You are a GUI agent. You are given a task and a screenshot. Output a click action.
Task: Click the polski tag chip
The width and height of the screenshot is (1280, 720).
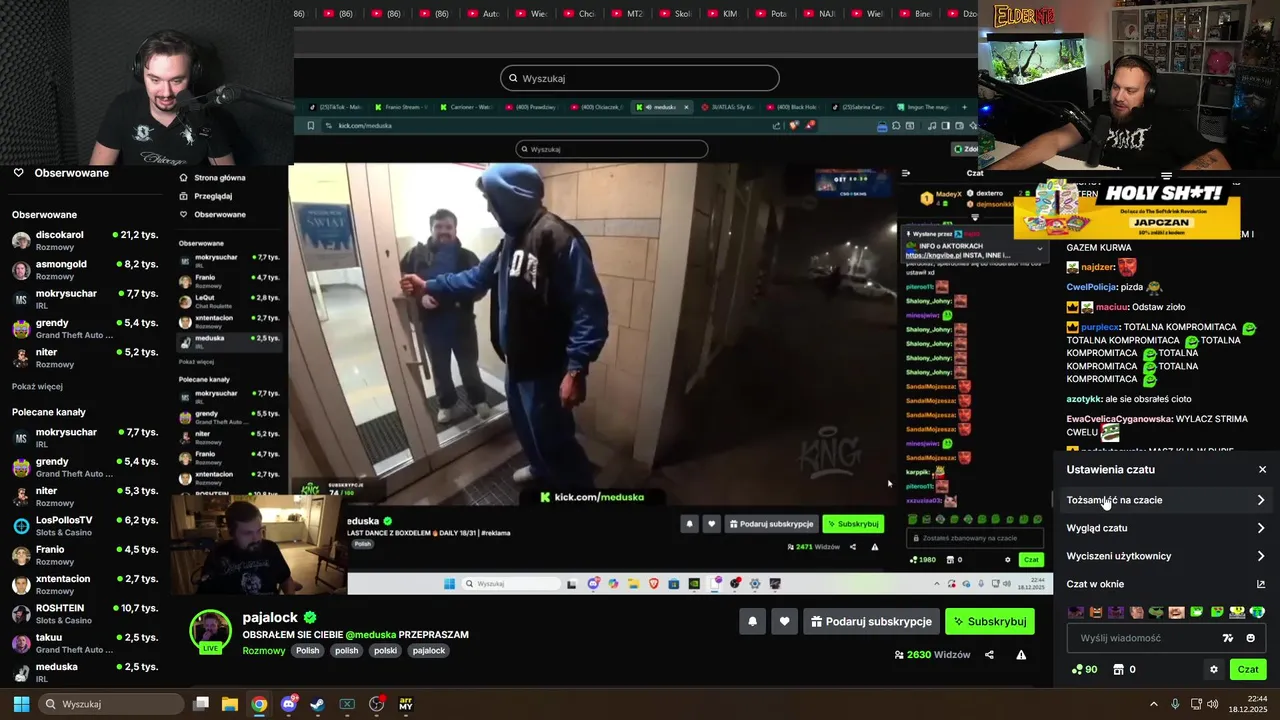click(x=385, y=651)
